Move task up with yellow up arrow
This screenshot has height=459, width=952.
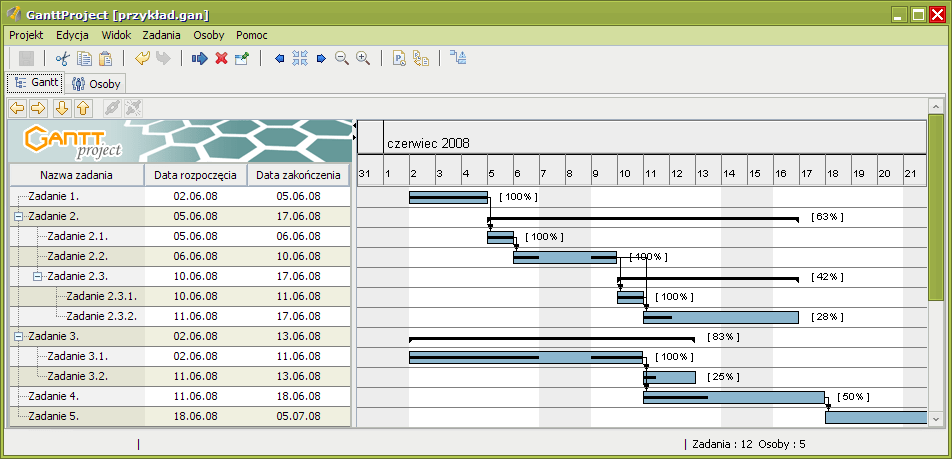[x=83, y=108]
